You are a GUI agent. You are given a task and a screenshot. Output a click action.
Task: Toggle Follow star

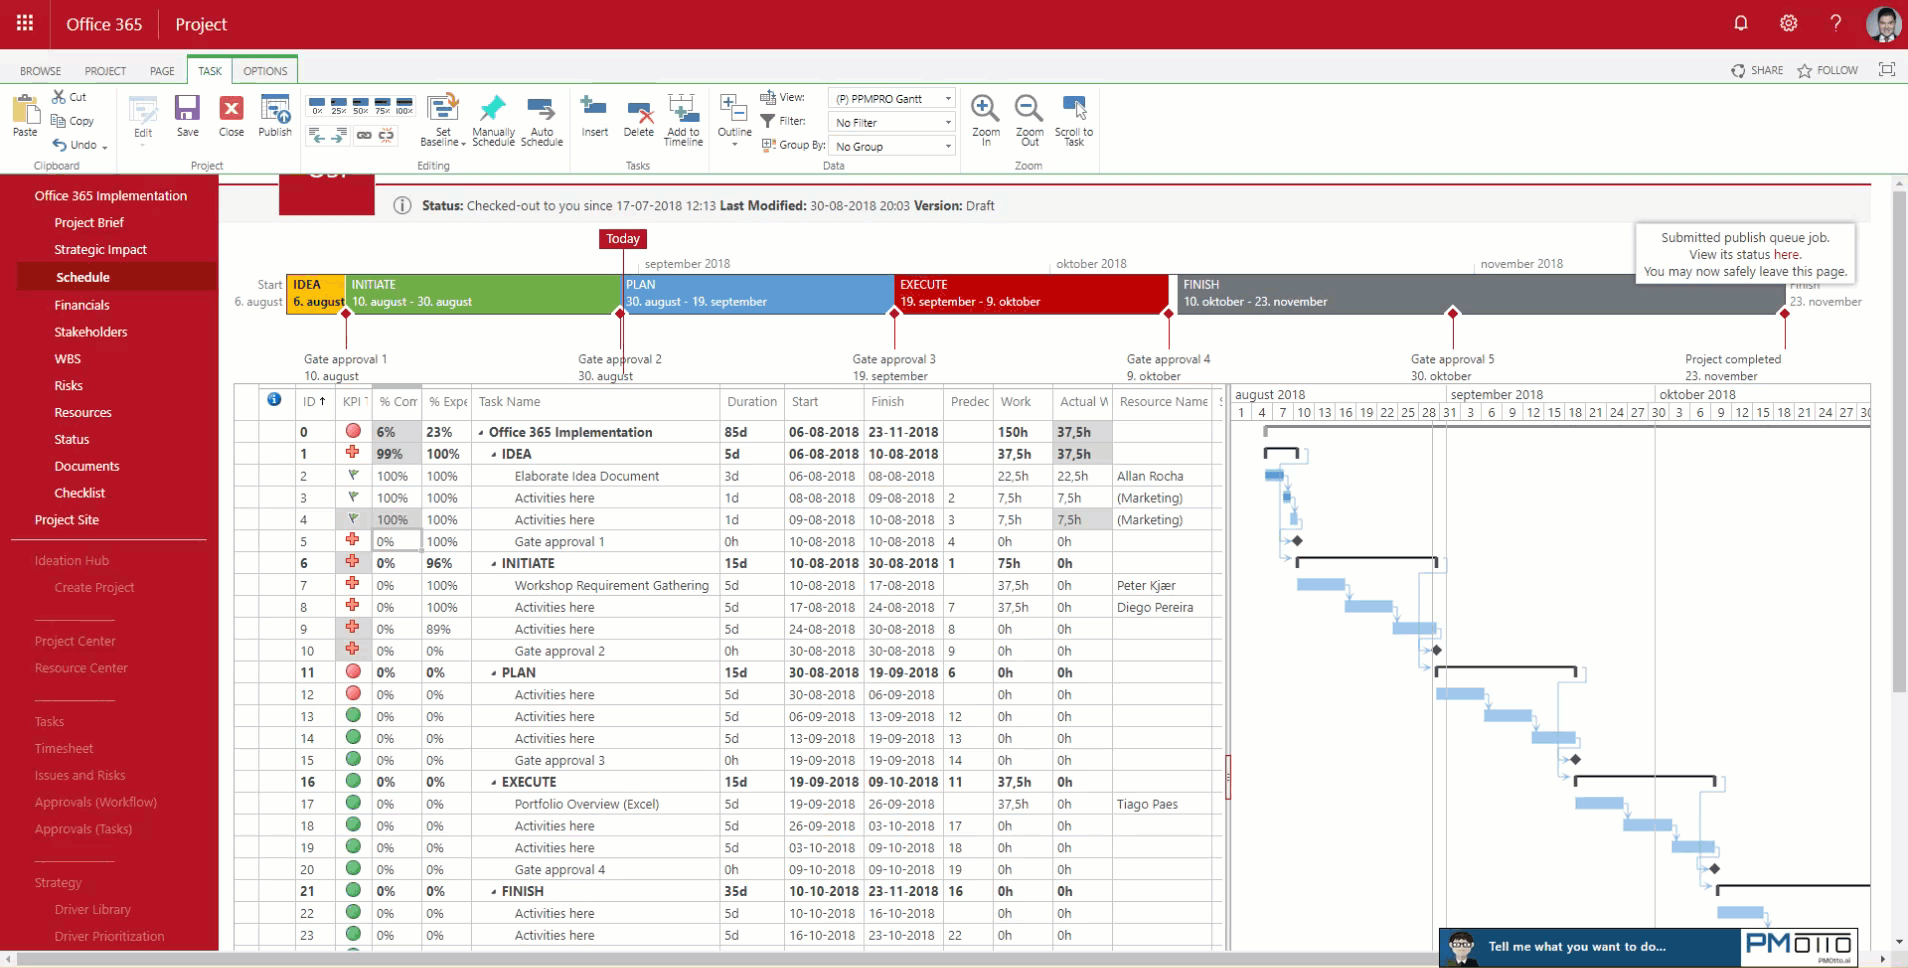pos(1804,70)
